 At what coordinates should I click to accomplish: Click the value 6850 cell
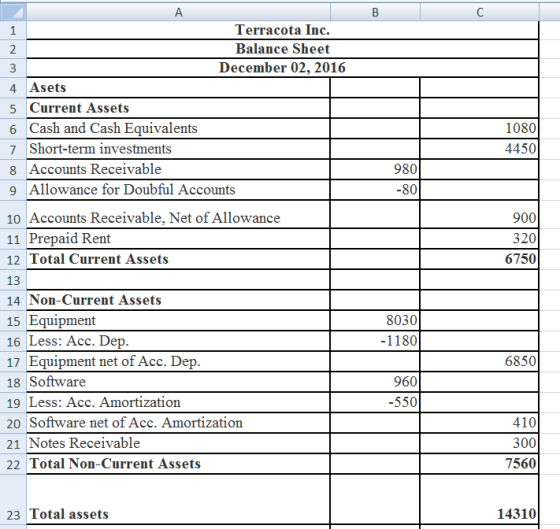[x=479, y=361]
